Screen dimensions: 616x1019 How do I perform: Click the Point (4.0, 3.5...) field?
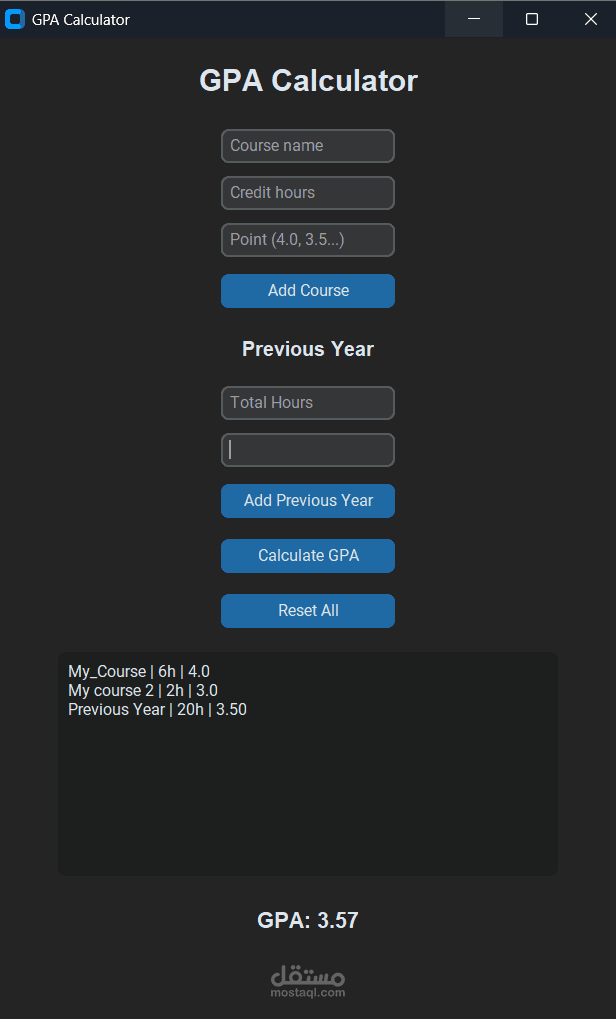(x=308, y=239)
